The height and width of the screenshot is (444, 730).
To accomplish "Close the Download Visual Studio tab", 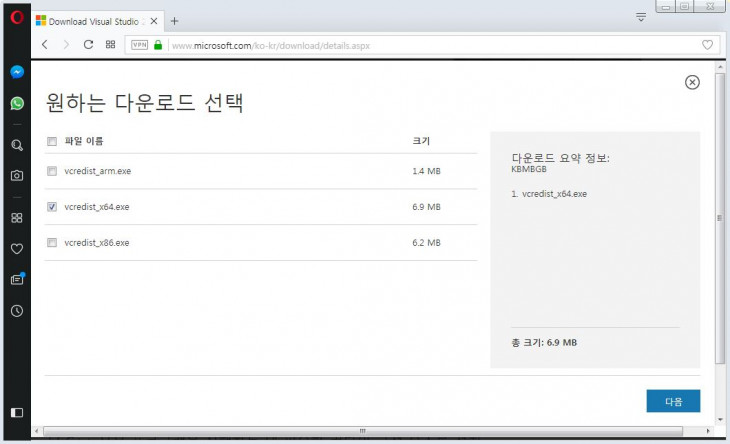I will click(154, 21).
